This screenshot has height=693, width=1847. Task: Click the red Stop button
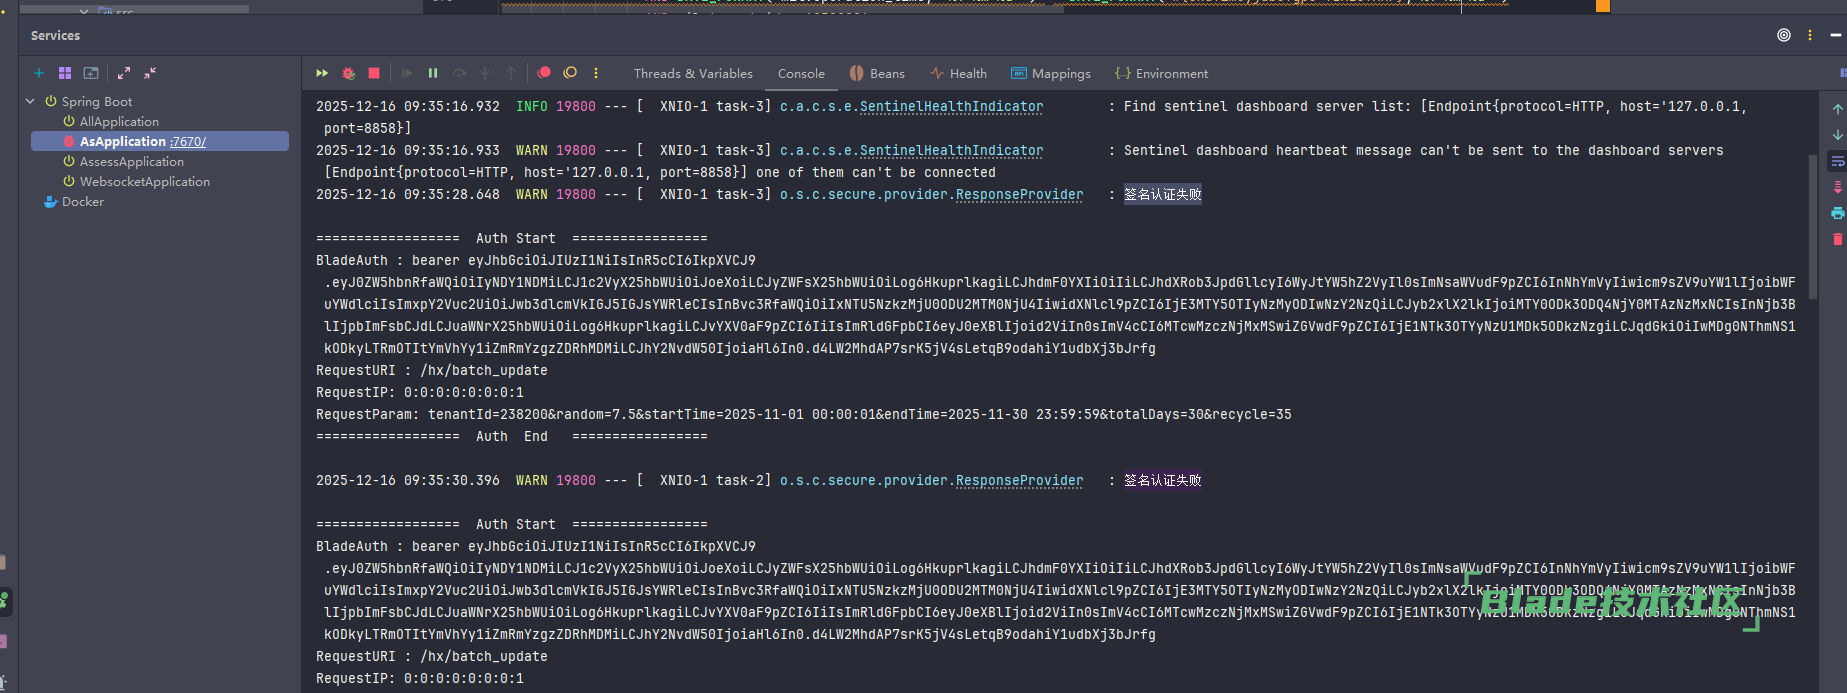coord(374,73)
